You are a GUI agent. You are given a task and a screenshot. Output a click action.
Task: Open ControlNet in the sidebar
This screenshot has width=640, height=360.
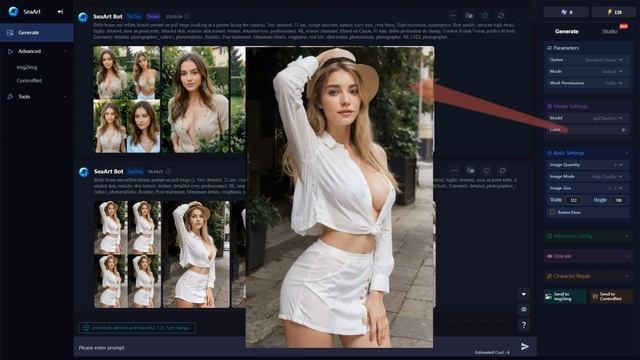coord(29,81)
